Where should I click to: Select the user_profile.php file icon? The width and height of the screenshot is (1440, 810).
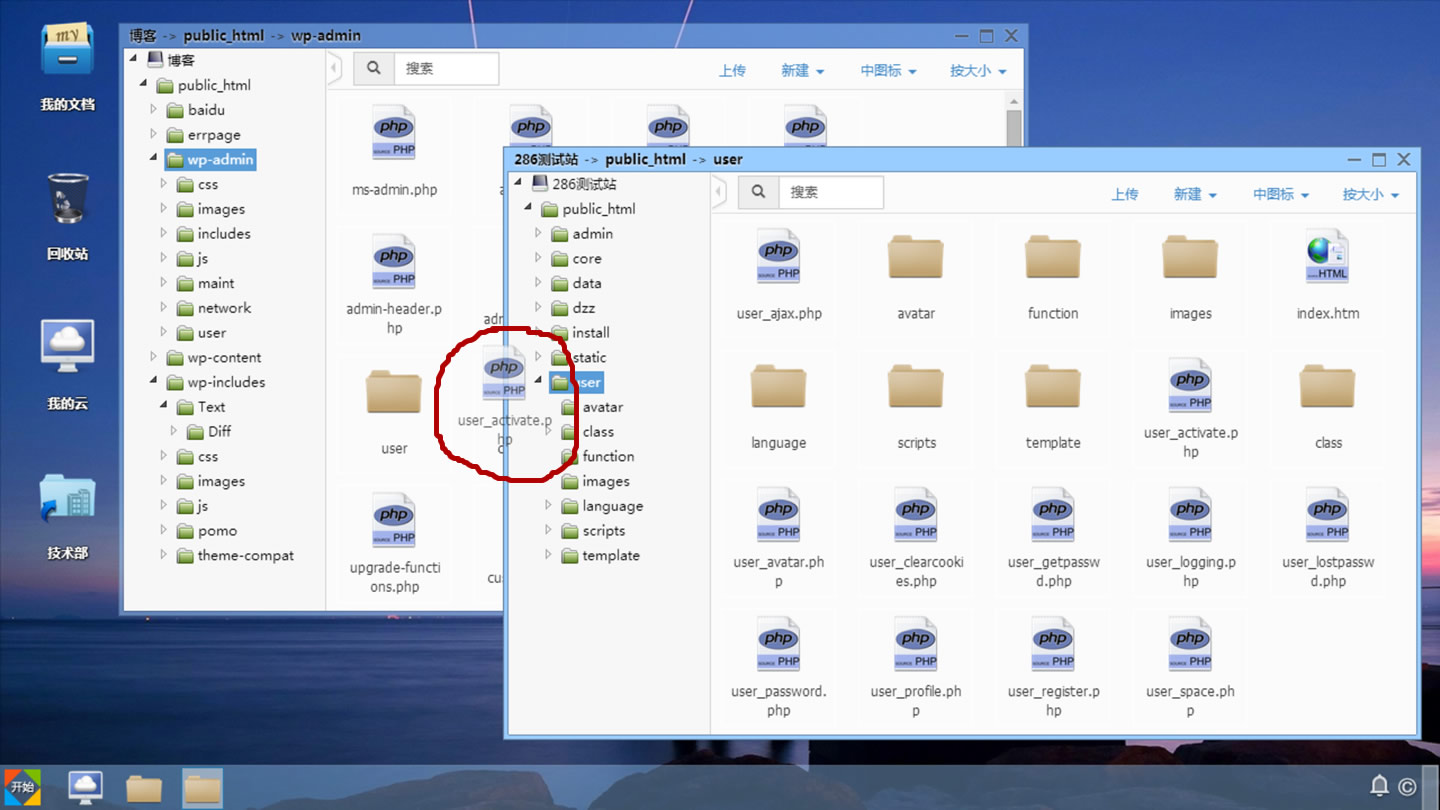tap(916, 644)
